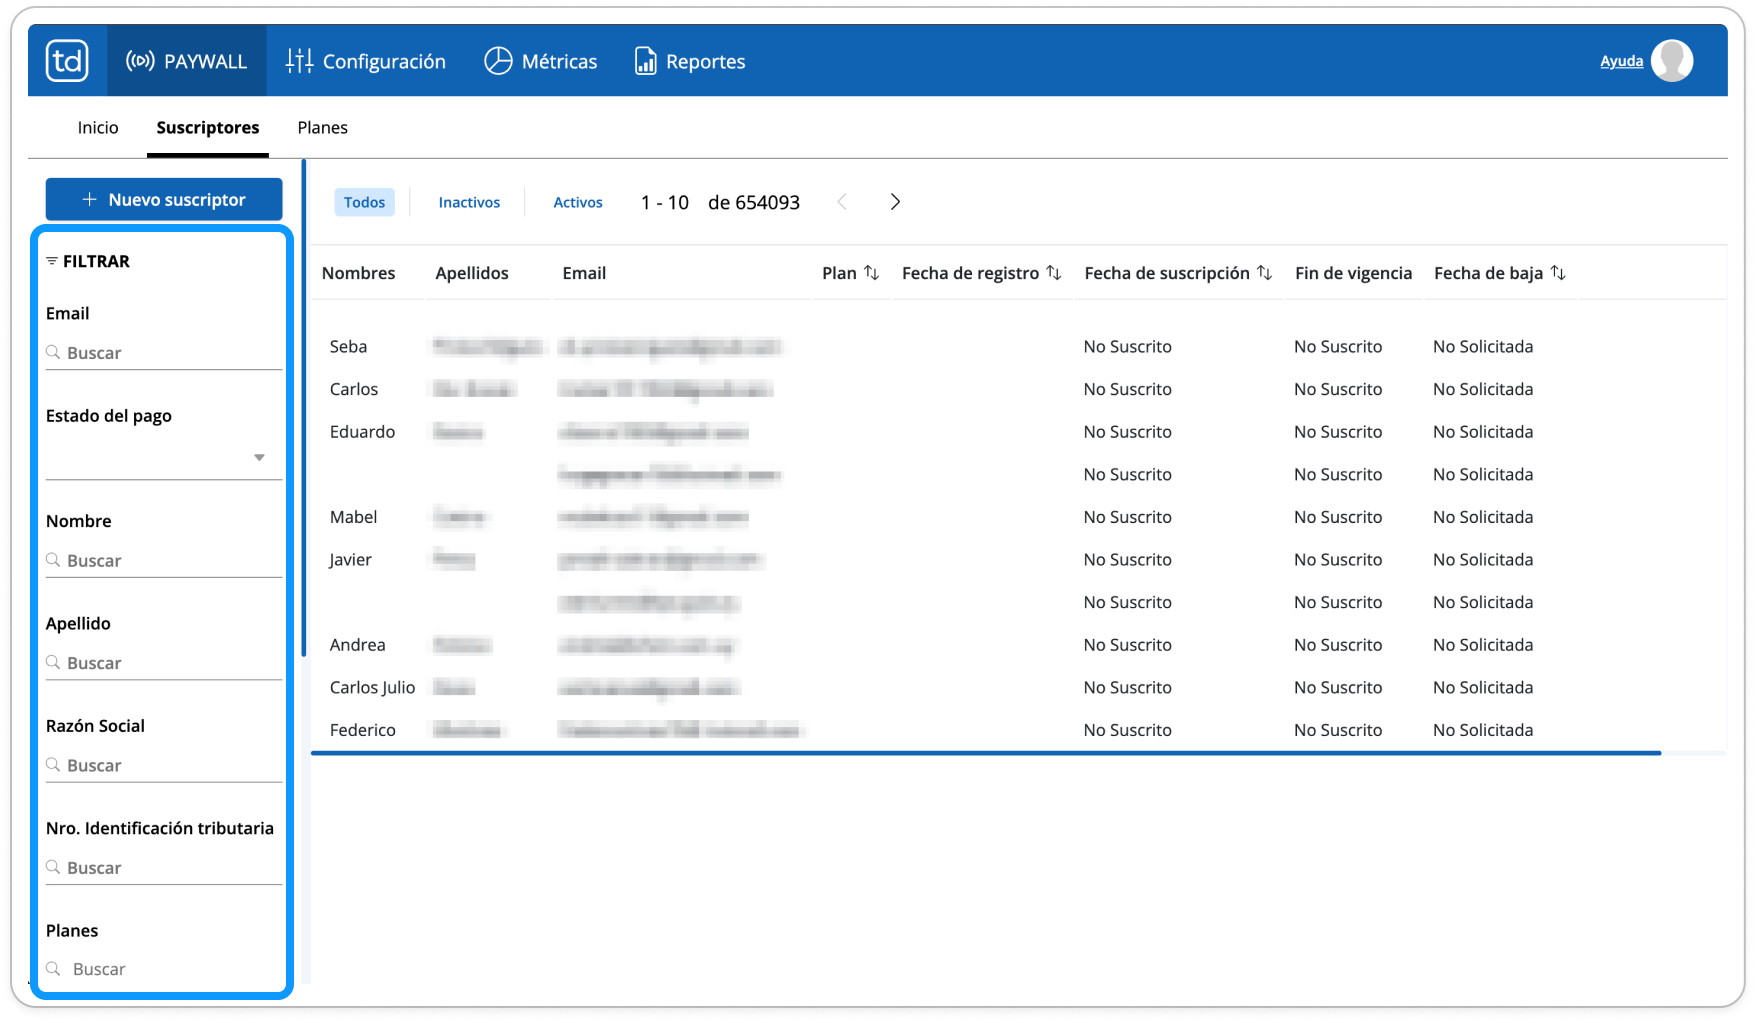Select the Activos filter
This screenshot has width=1756, height=1023.
pyautogui.click(x=578, y=202)
